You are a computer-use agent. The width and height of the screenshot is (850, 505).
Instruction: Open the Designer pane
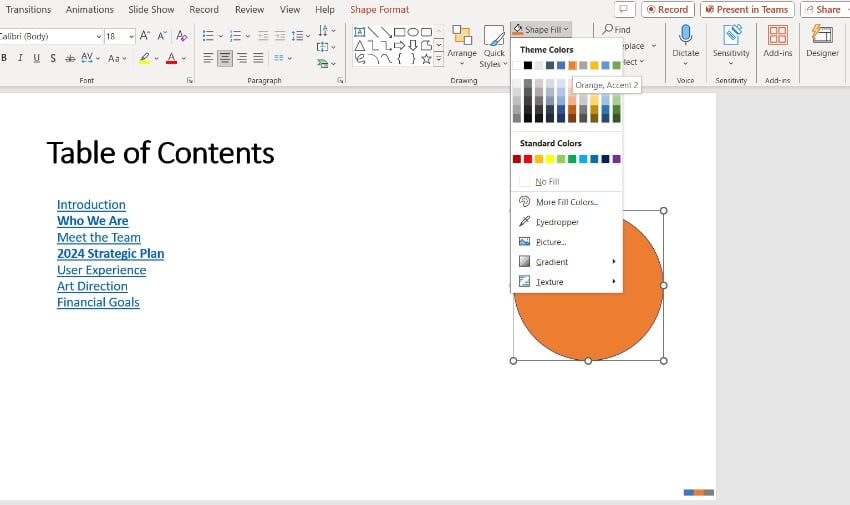click(822, 38)
